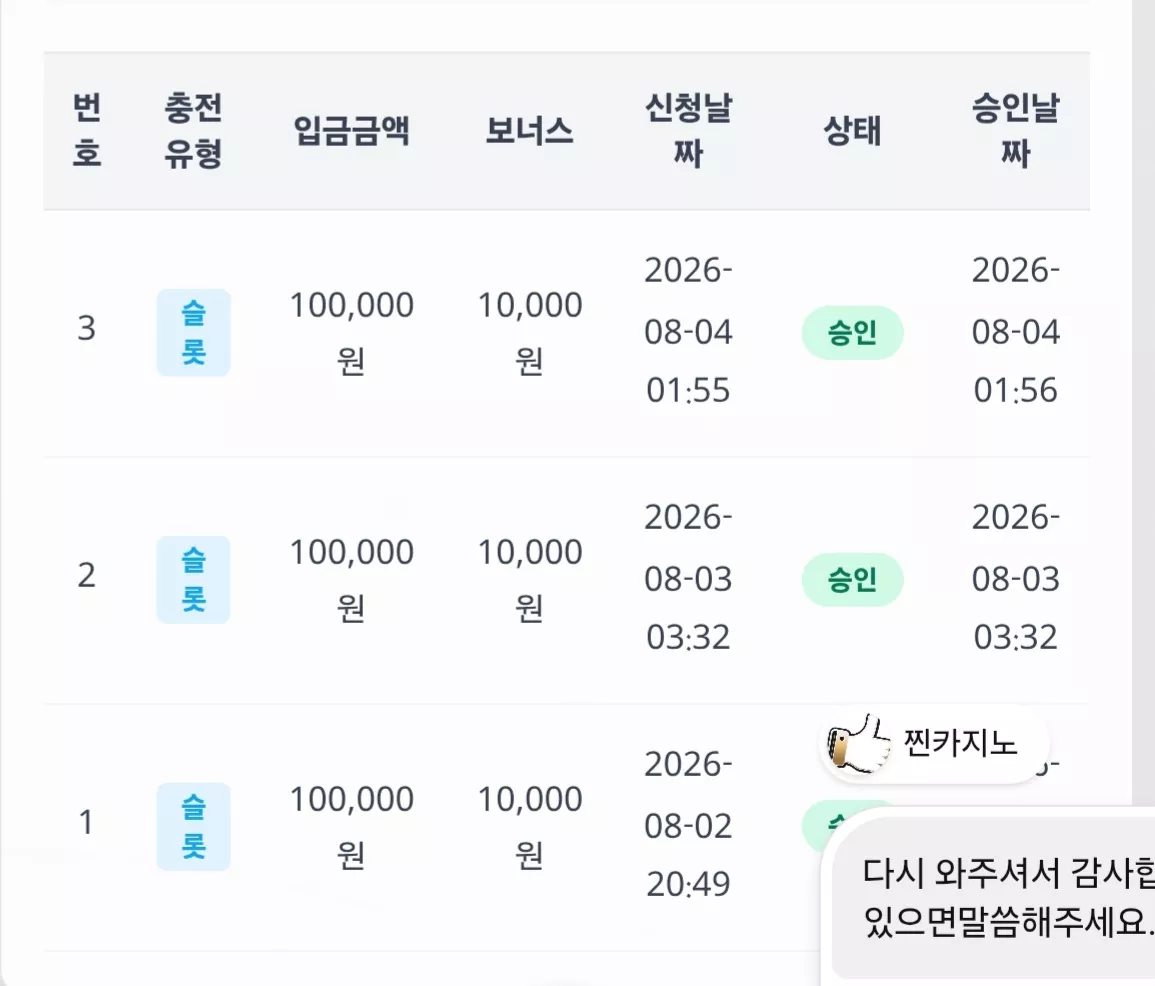Viewport: 1155px width, 986px height.
Task: Click the 상태 column header
Action: [852, 131]
